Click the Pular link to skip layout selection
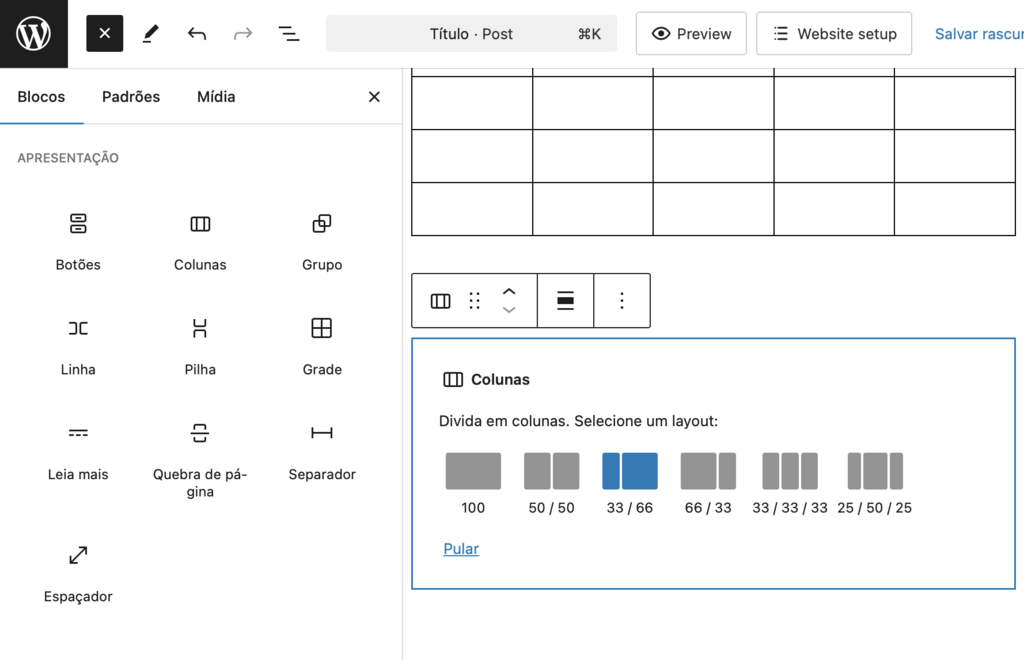 tap(460, 548)
